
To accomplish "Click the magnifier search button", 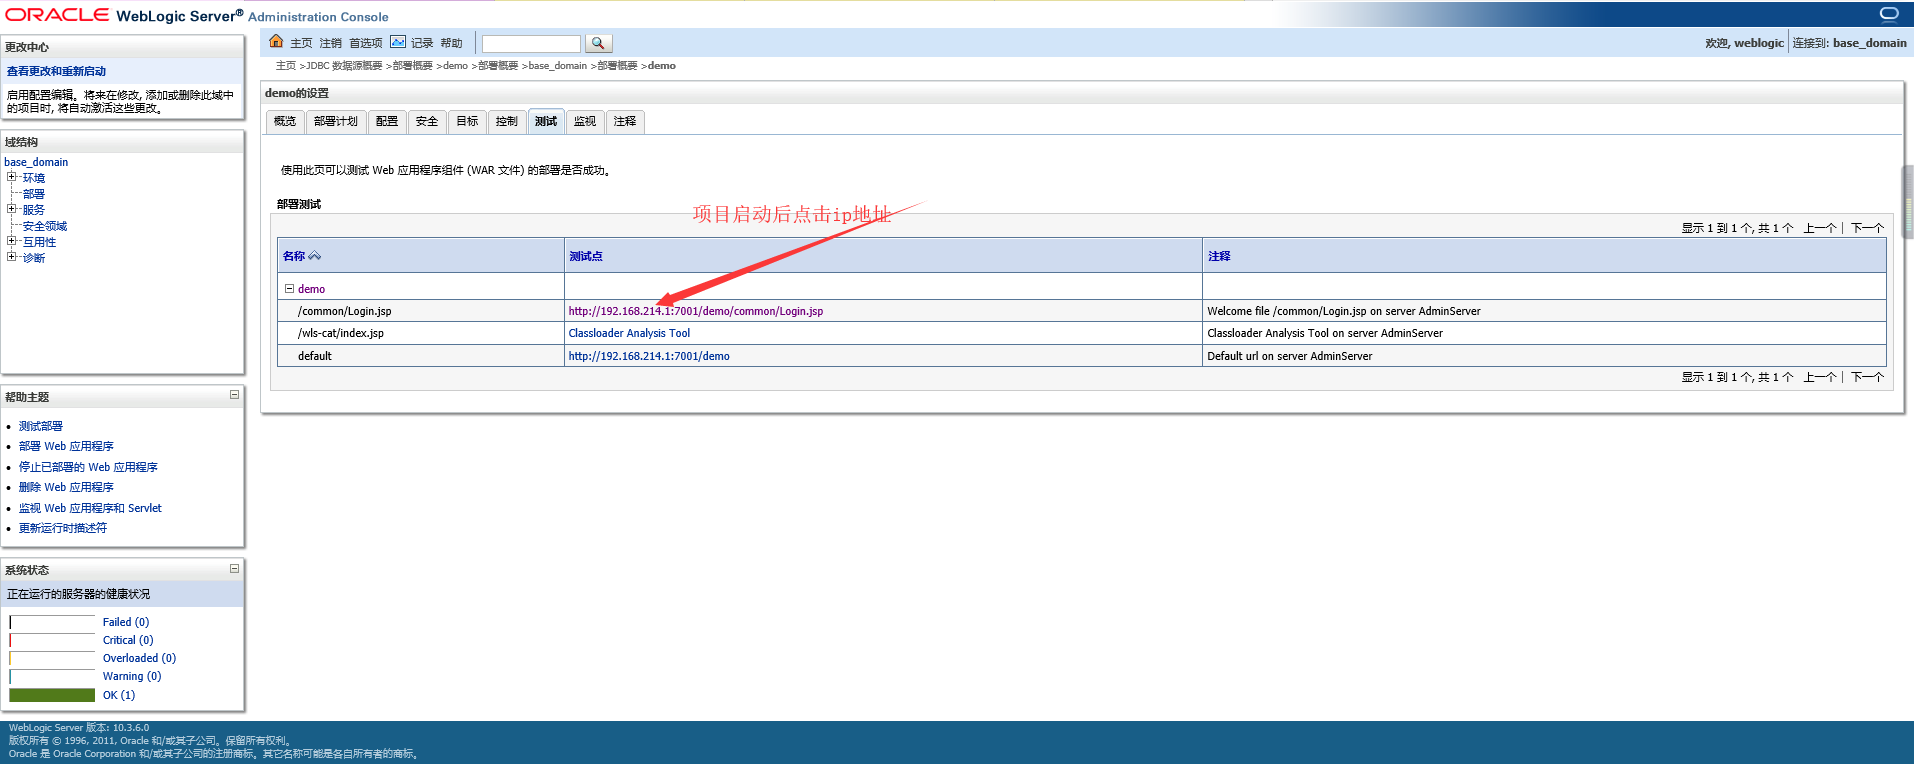I will pyautogui.click(x=598, y=43).
